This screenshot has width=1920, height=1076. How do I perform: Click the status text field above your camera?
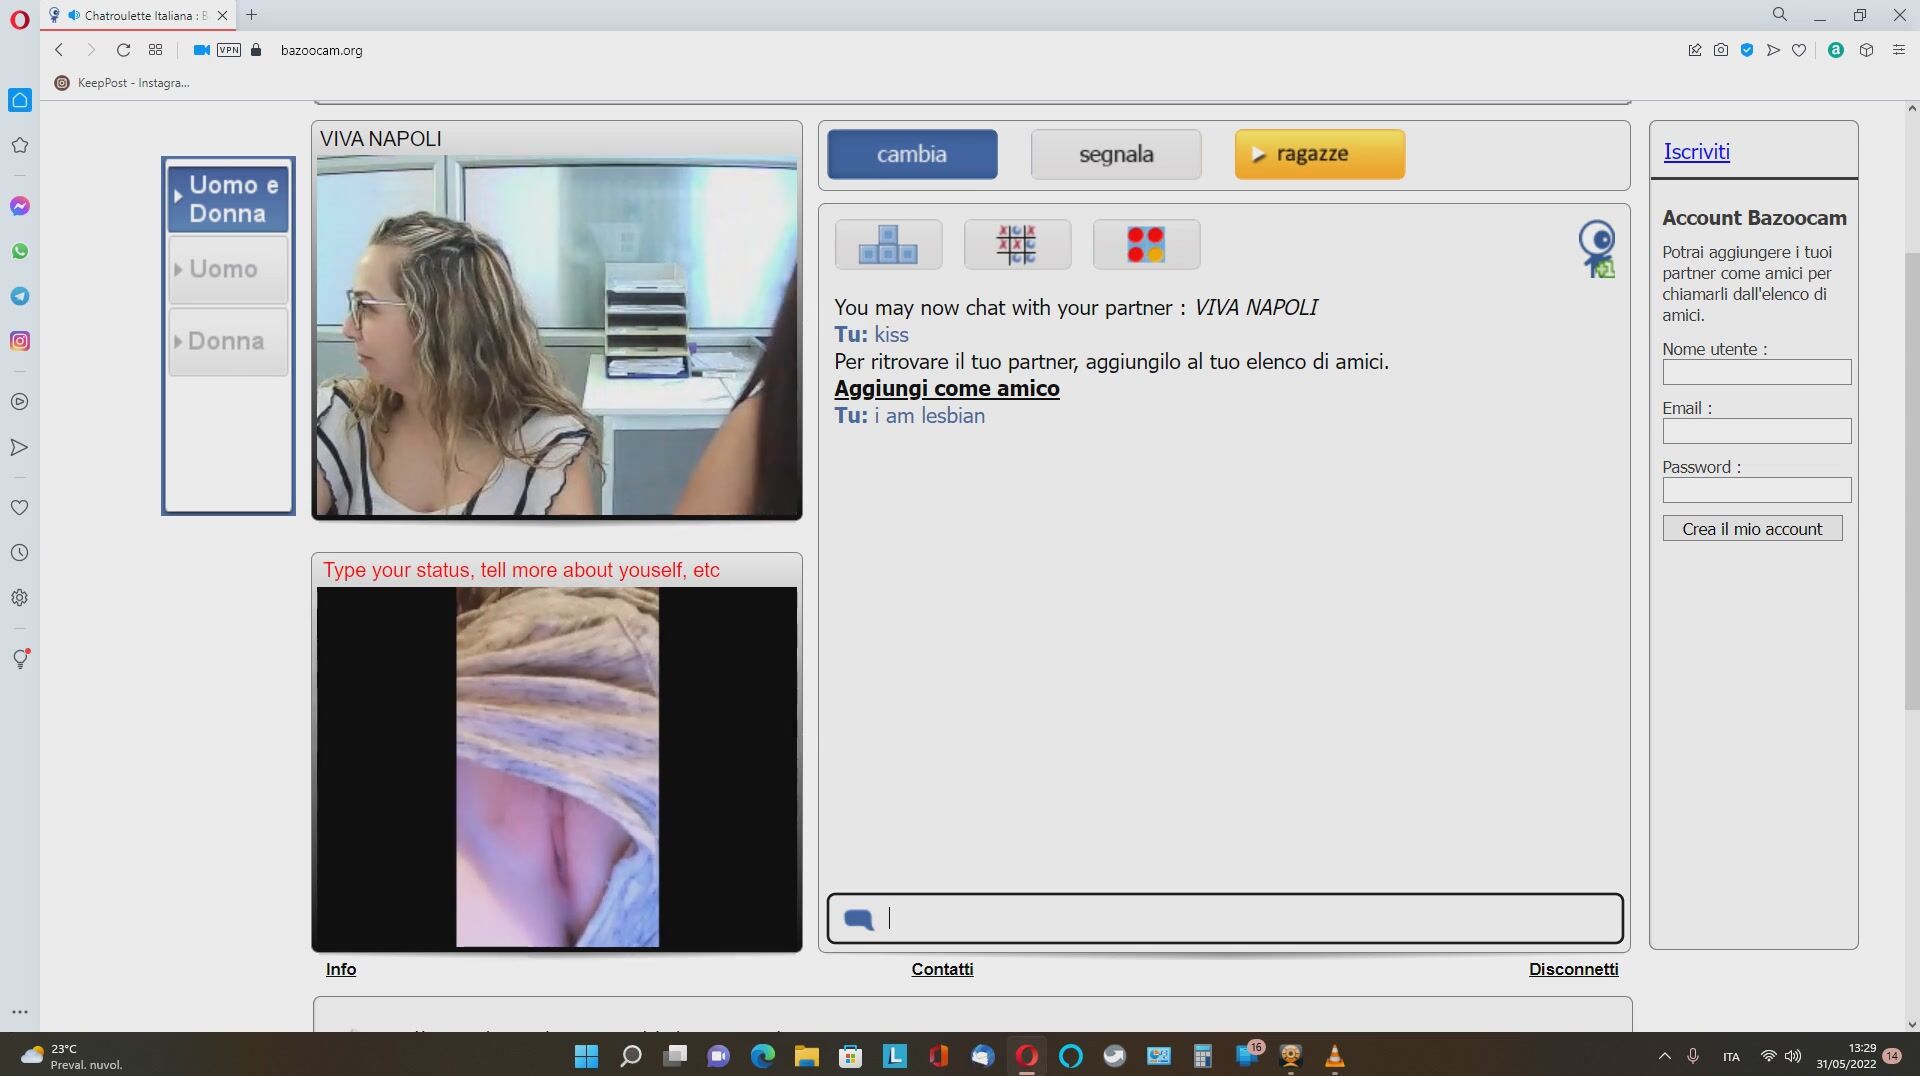[557, 570]
